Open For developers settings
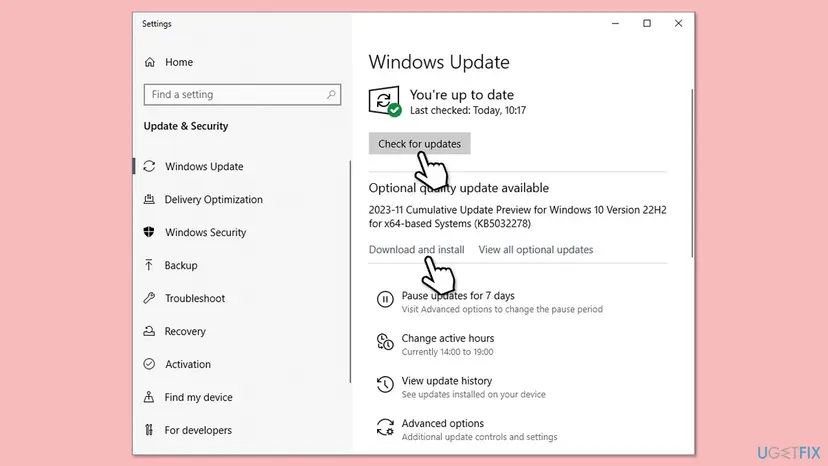The width and height of the screenshot is (828, 466). point(198,430)
